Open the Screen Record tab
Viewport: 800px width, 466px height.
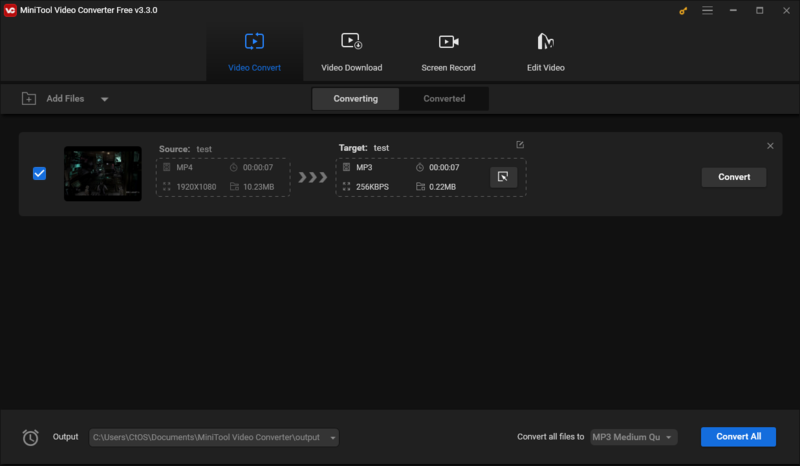pyautogui.click(x=448, y=53)
